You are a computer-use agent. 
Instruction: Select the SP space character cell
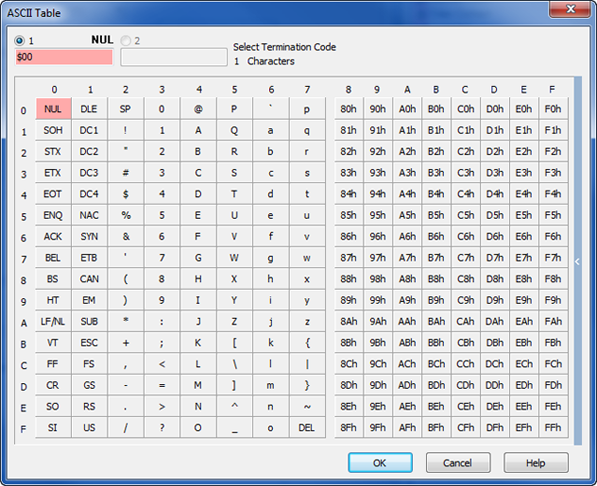125,109
